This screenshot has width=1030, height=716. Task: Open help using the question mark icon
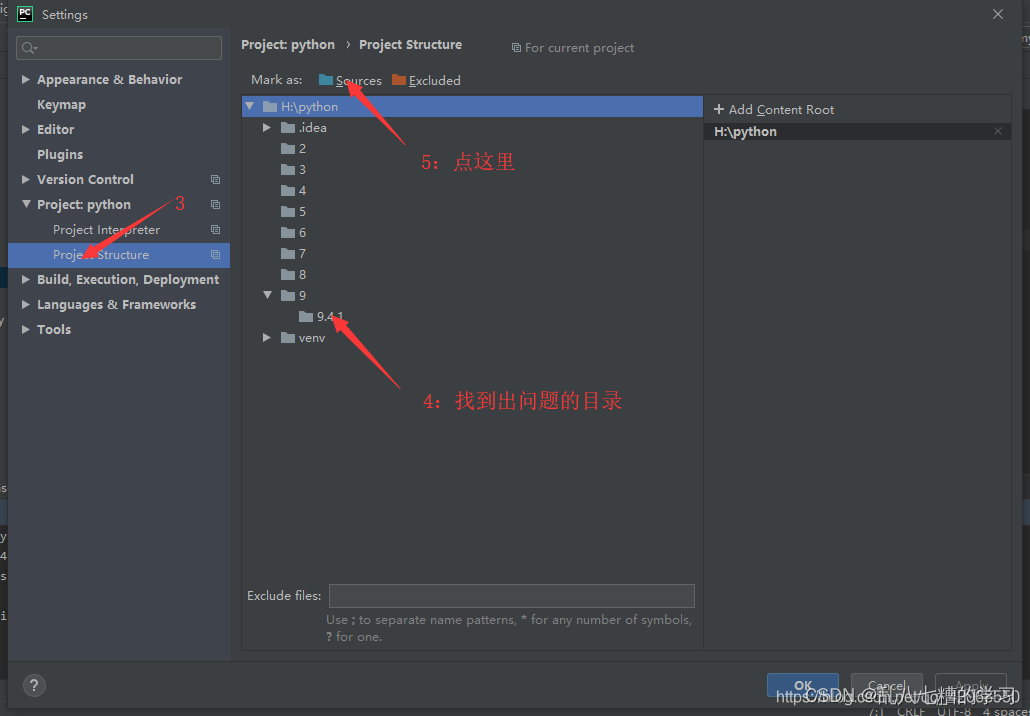coord(34,685)
